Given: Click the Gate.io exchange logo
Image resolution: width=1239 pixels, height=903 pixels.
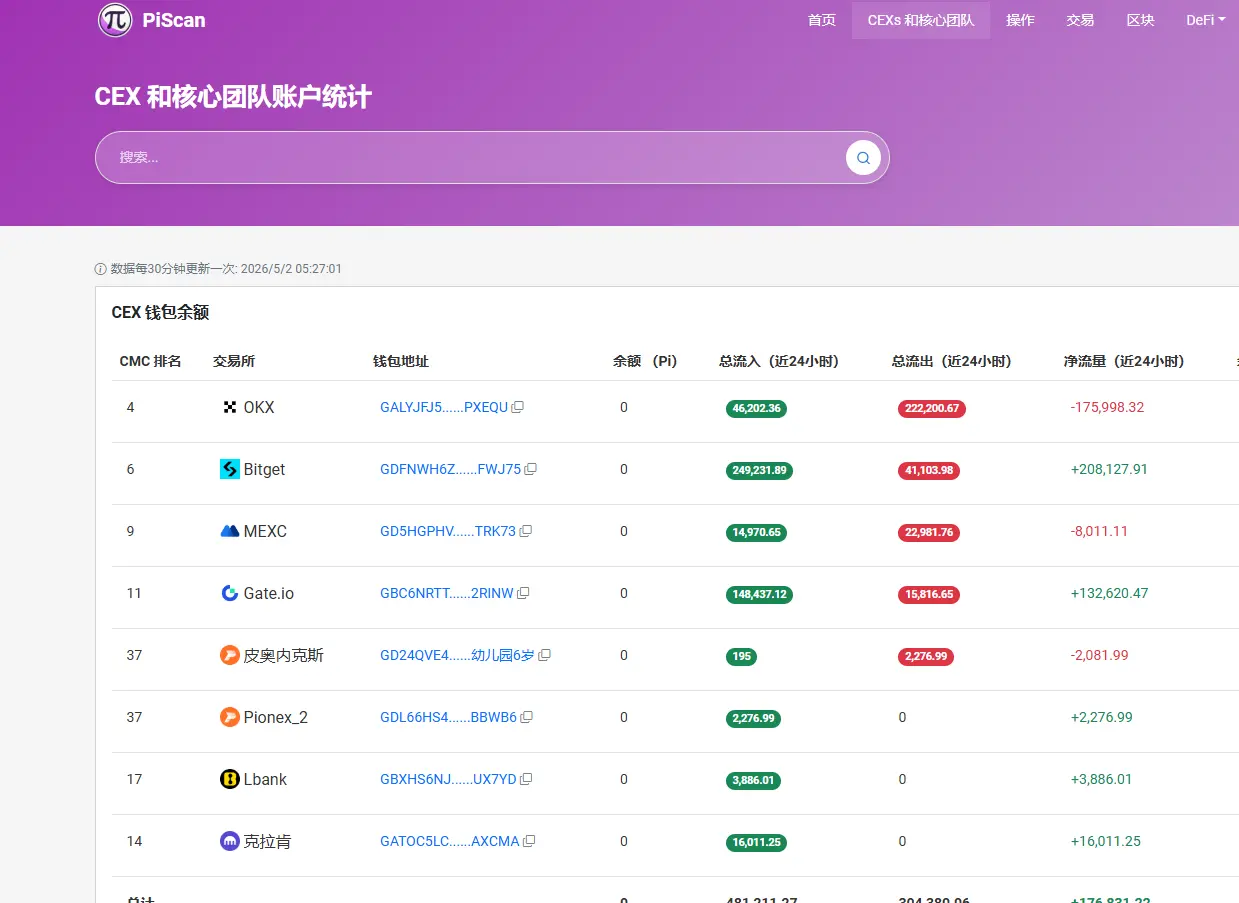Looking at the screenshot, I should point(230,593).
